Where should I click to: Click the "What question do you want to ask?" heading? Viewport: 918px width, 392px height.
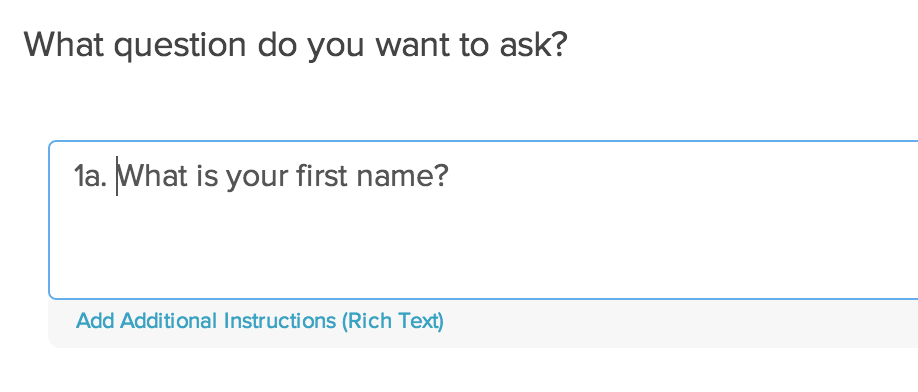point(296,45)
